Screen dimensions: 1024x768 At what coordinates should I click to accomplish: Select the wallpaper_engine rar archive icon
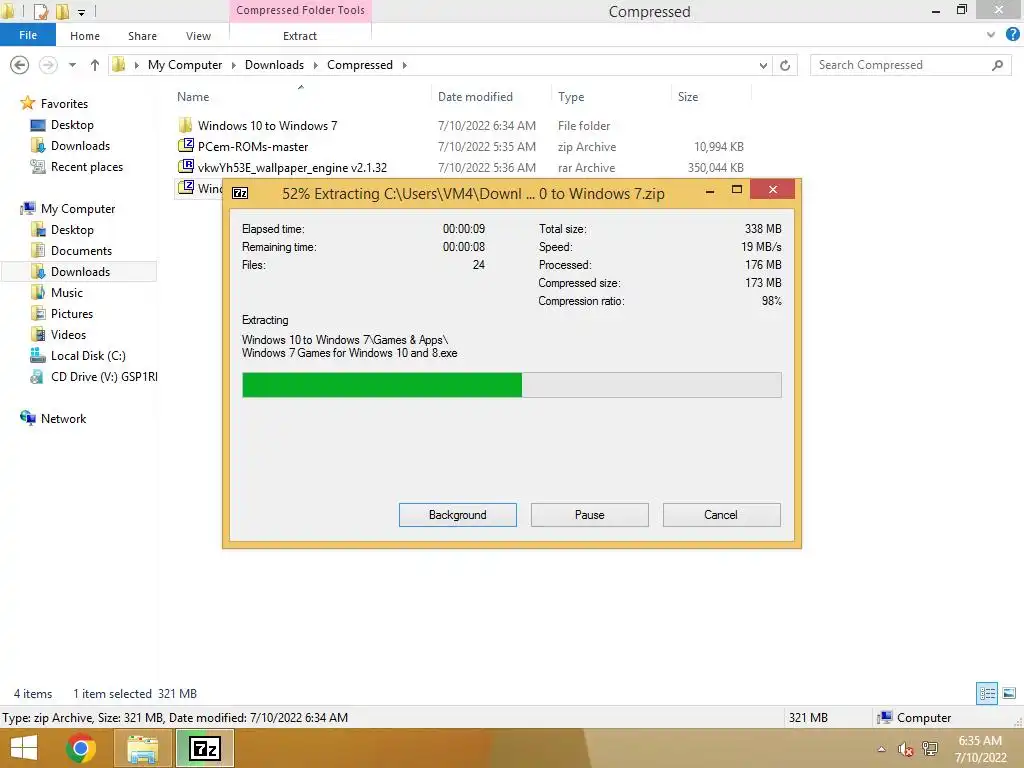coord(186,166)
